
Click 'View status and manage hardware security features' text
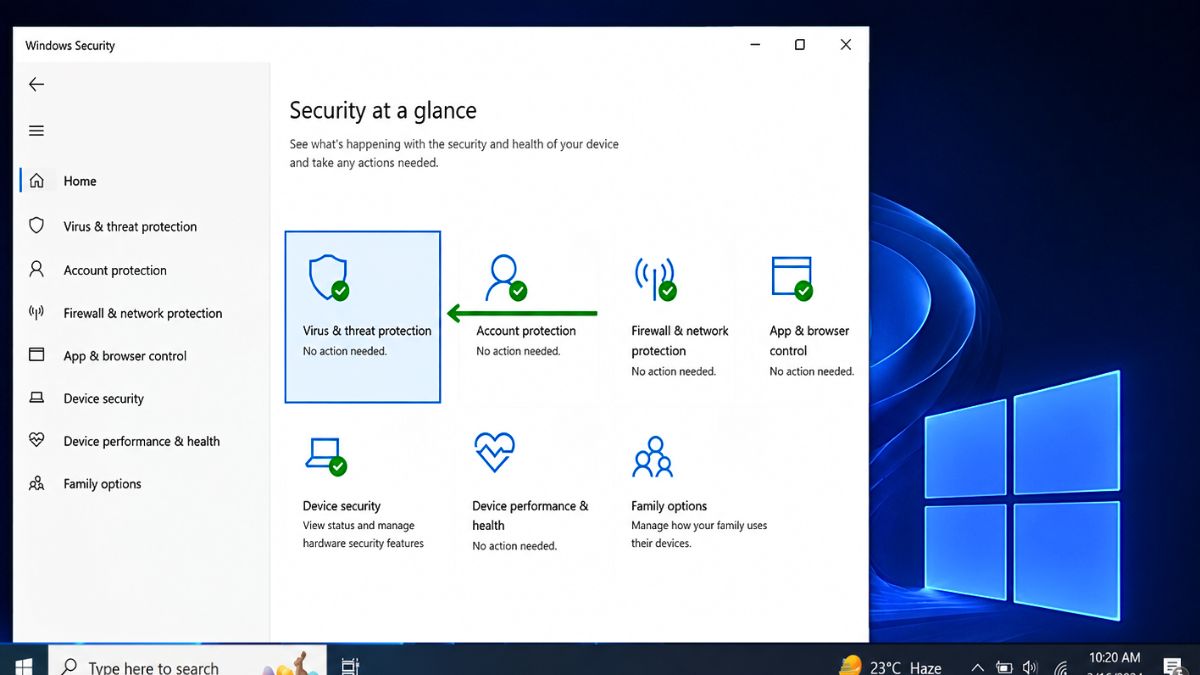(x=363, y=535)
